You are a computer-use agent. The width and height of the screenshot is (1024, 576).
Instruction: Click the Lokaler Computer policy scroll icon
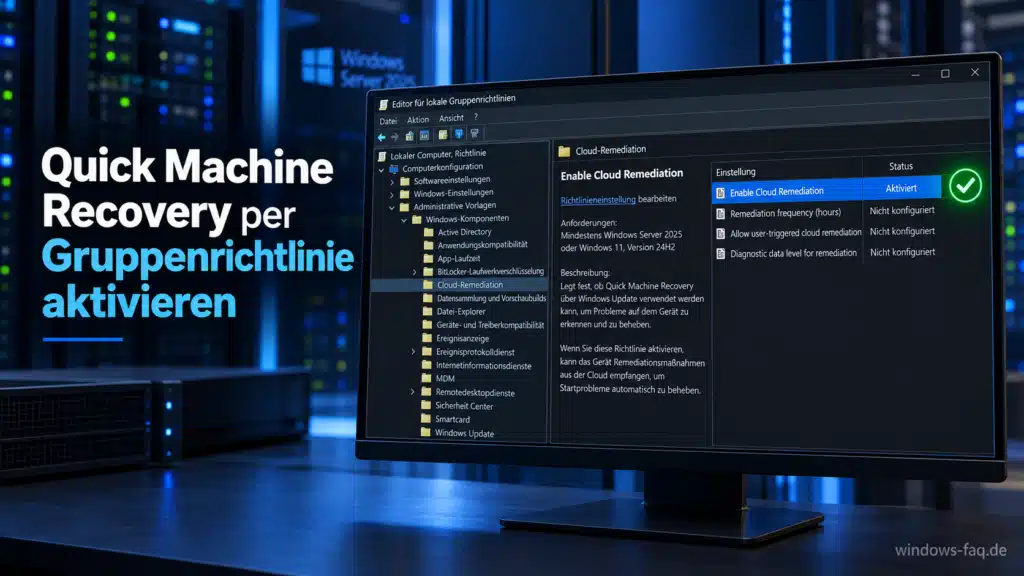(382, 156)
